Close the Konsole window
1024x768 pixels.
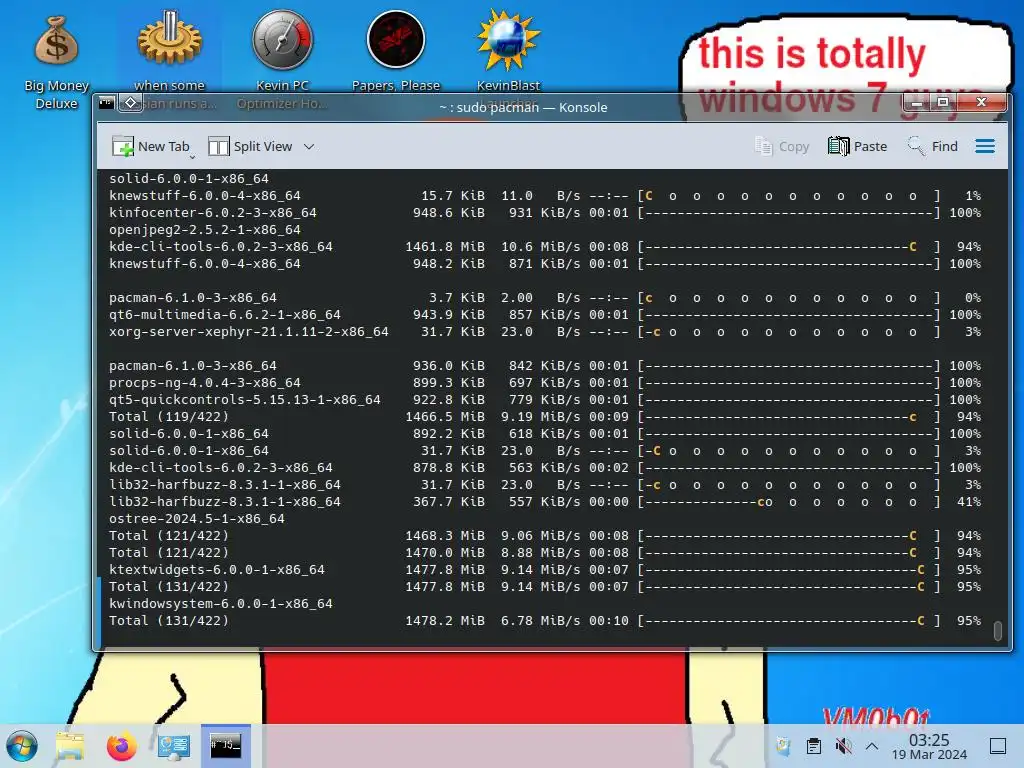coord(981,103)
